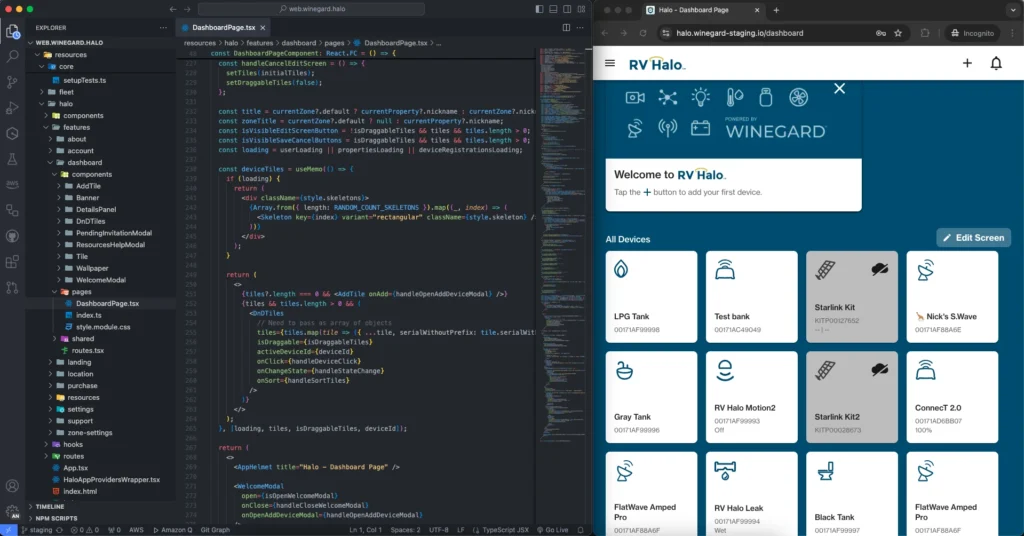Screen dimensions: 1024x536
Task: Open the ConnecT 2.0 device tile
Action: [952, 397]
